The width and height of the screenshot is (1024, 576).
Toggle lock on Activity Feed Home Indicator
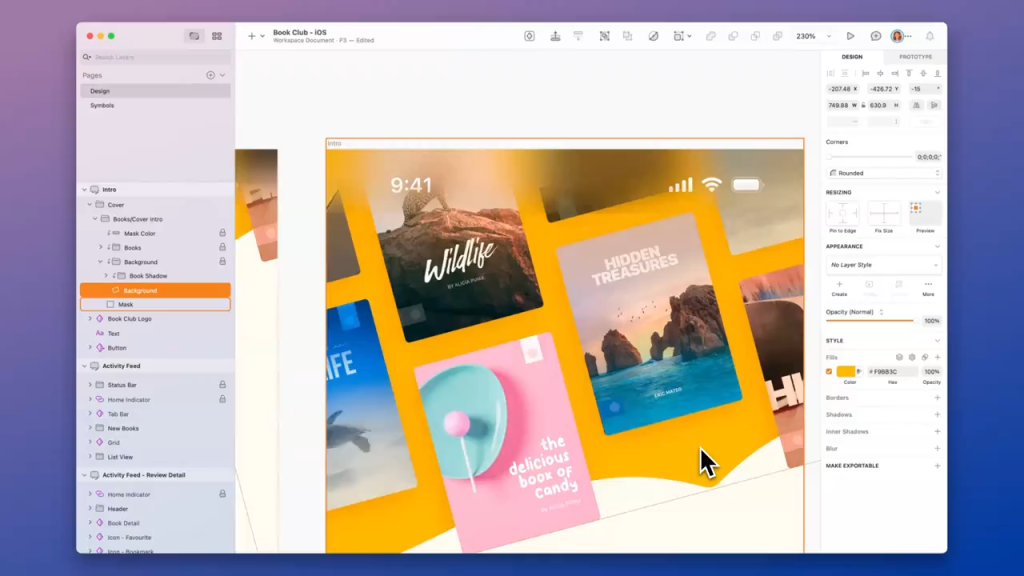222,399
